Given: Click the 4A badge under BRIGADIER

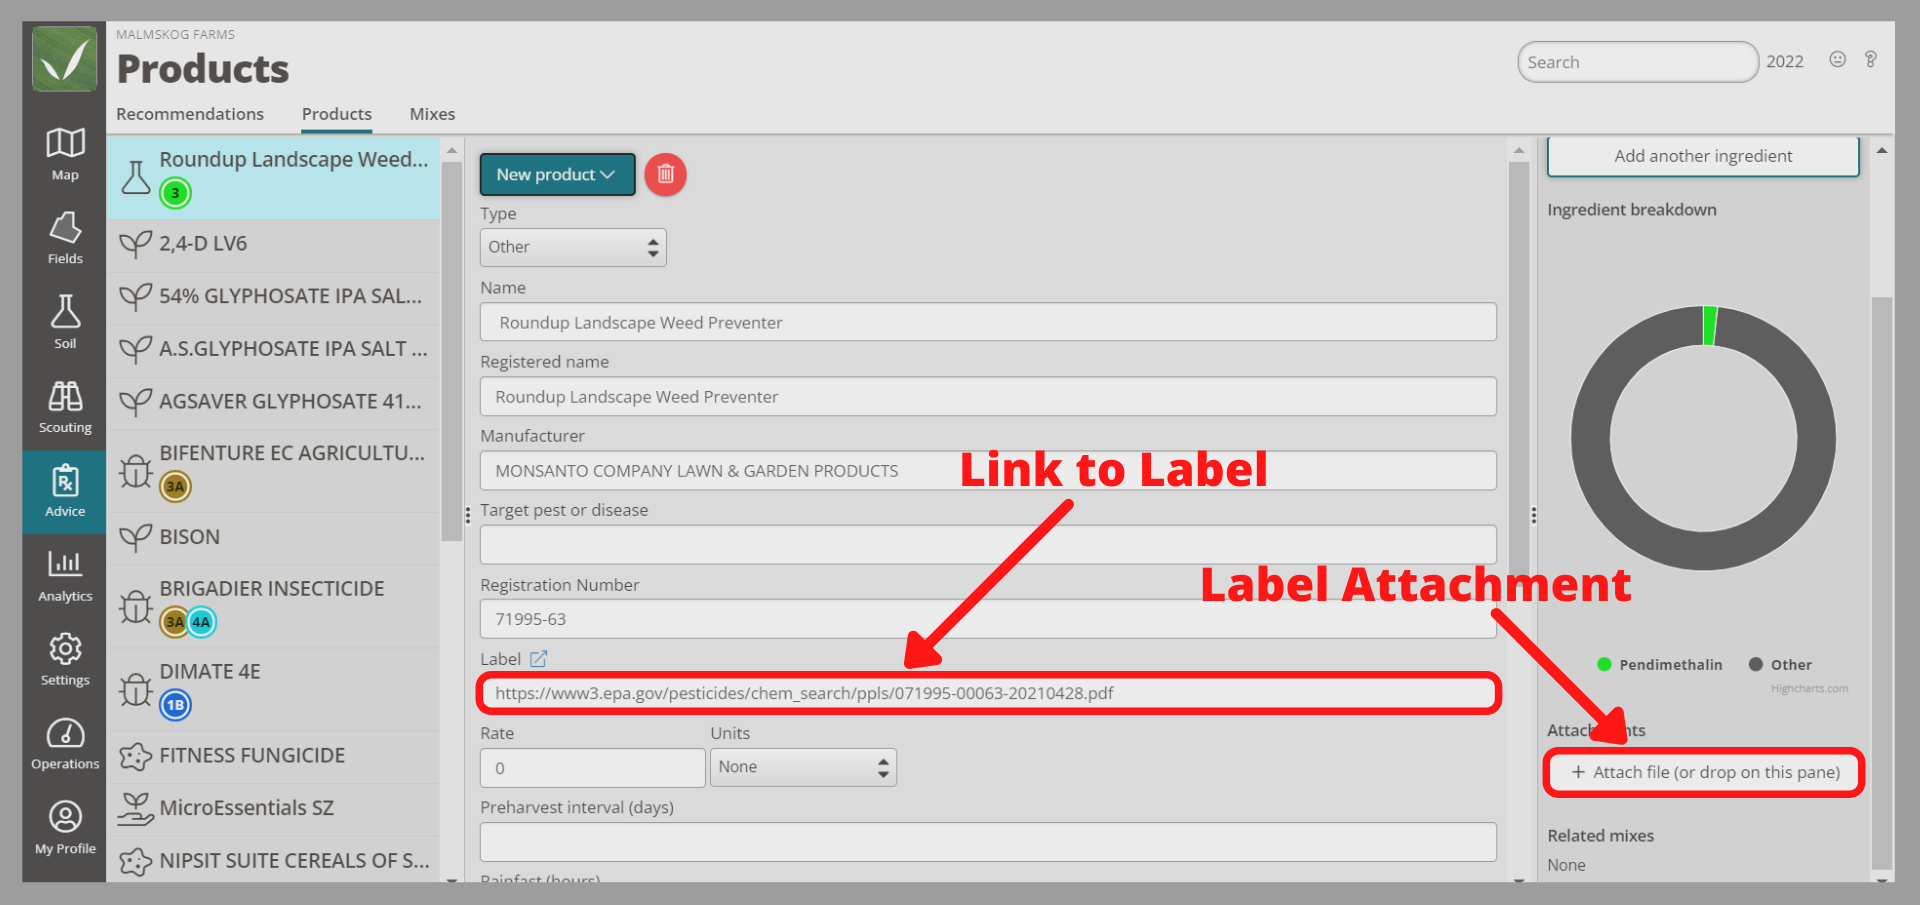Looking at the screenshot, I should [x=201, y=622].
